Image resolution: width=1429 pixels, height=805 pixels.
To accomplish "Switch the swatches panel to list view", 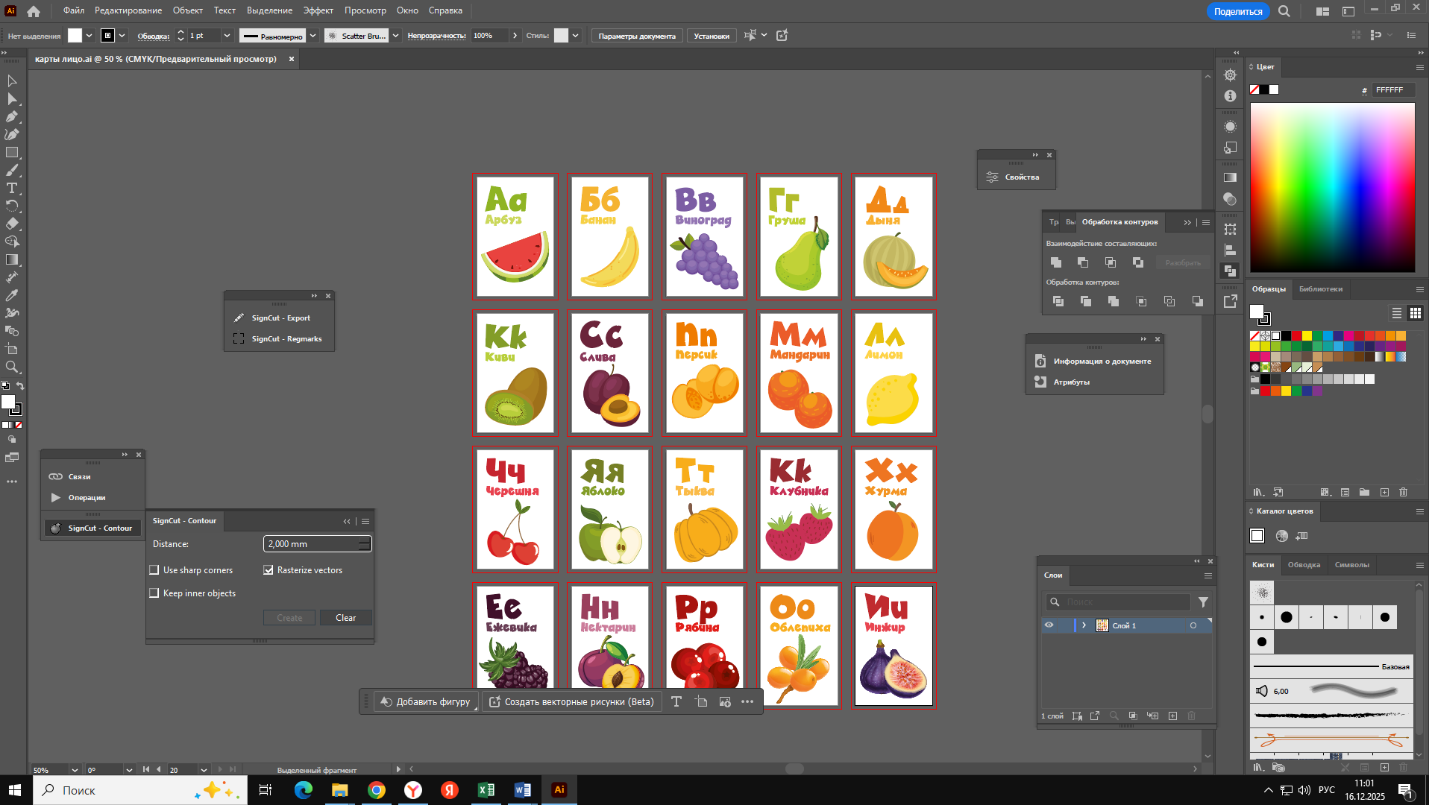I will point(1397,314).
